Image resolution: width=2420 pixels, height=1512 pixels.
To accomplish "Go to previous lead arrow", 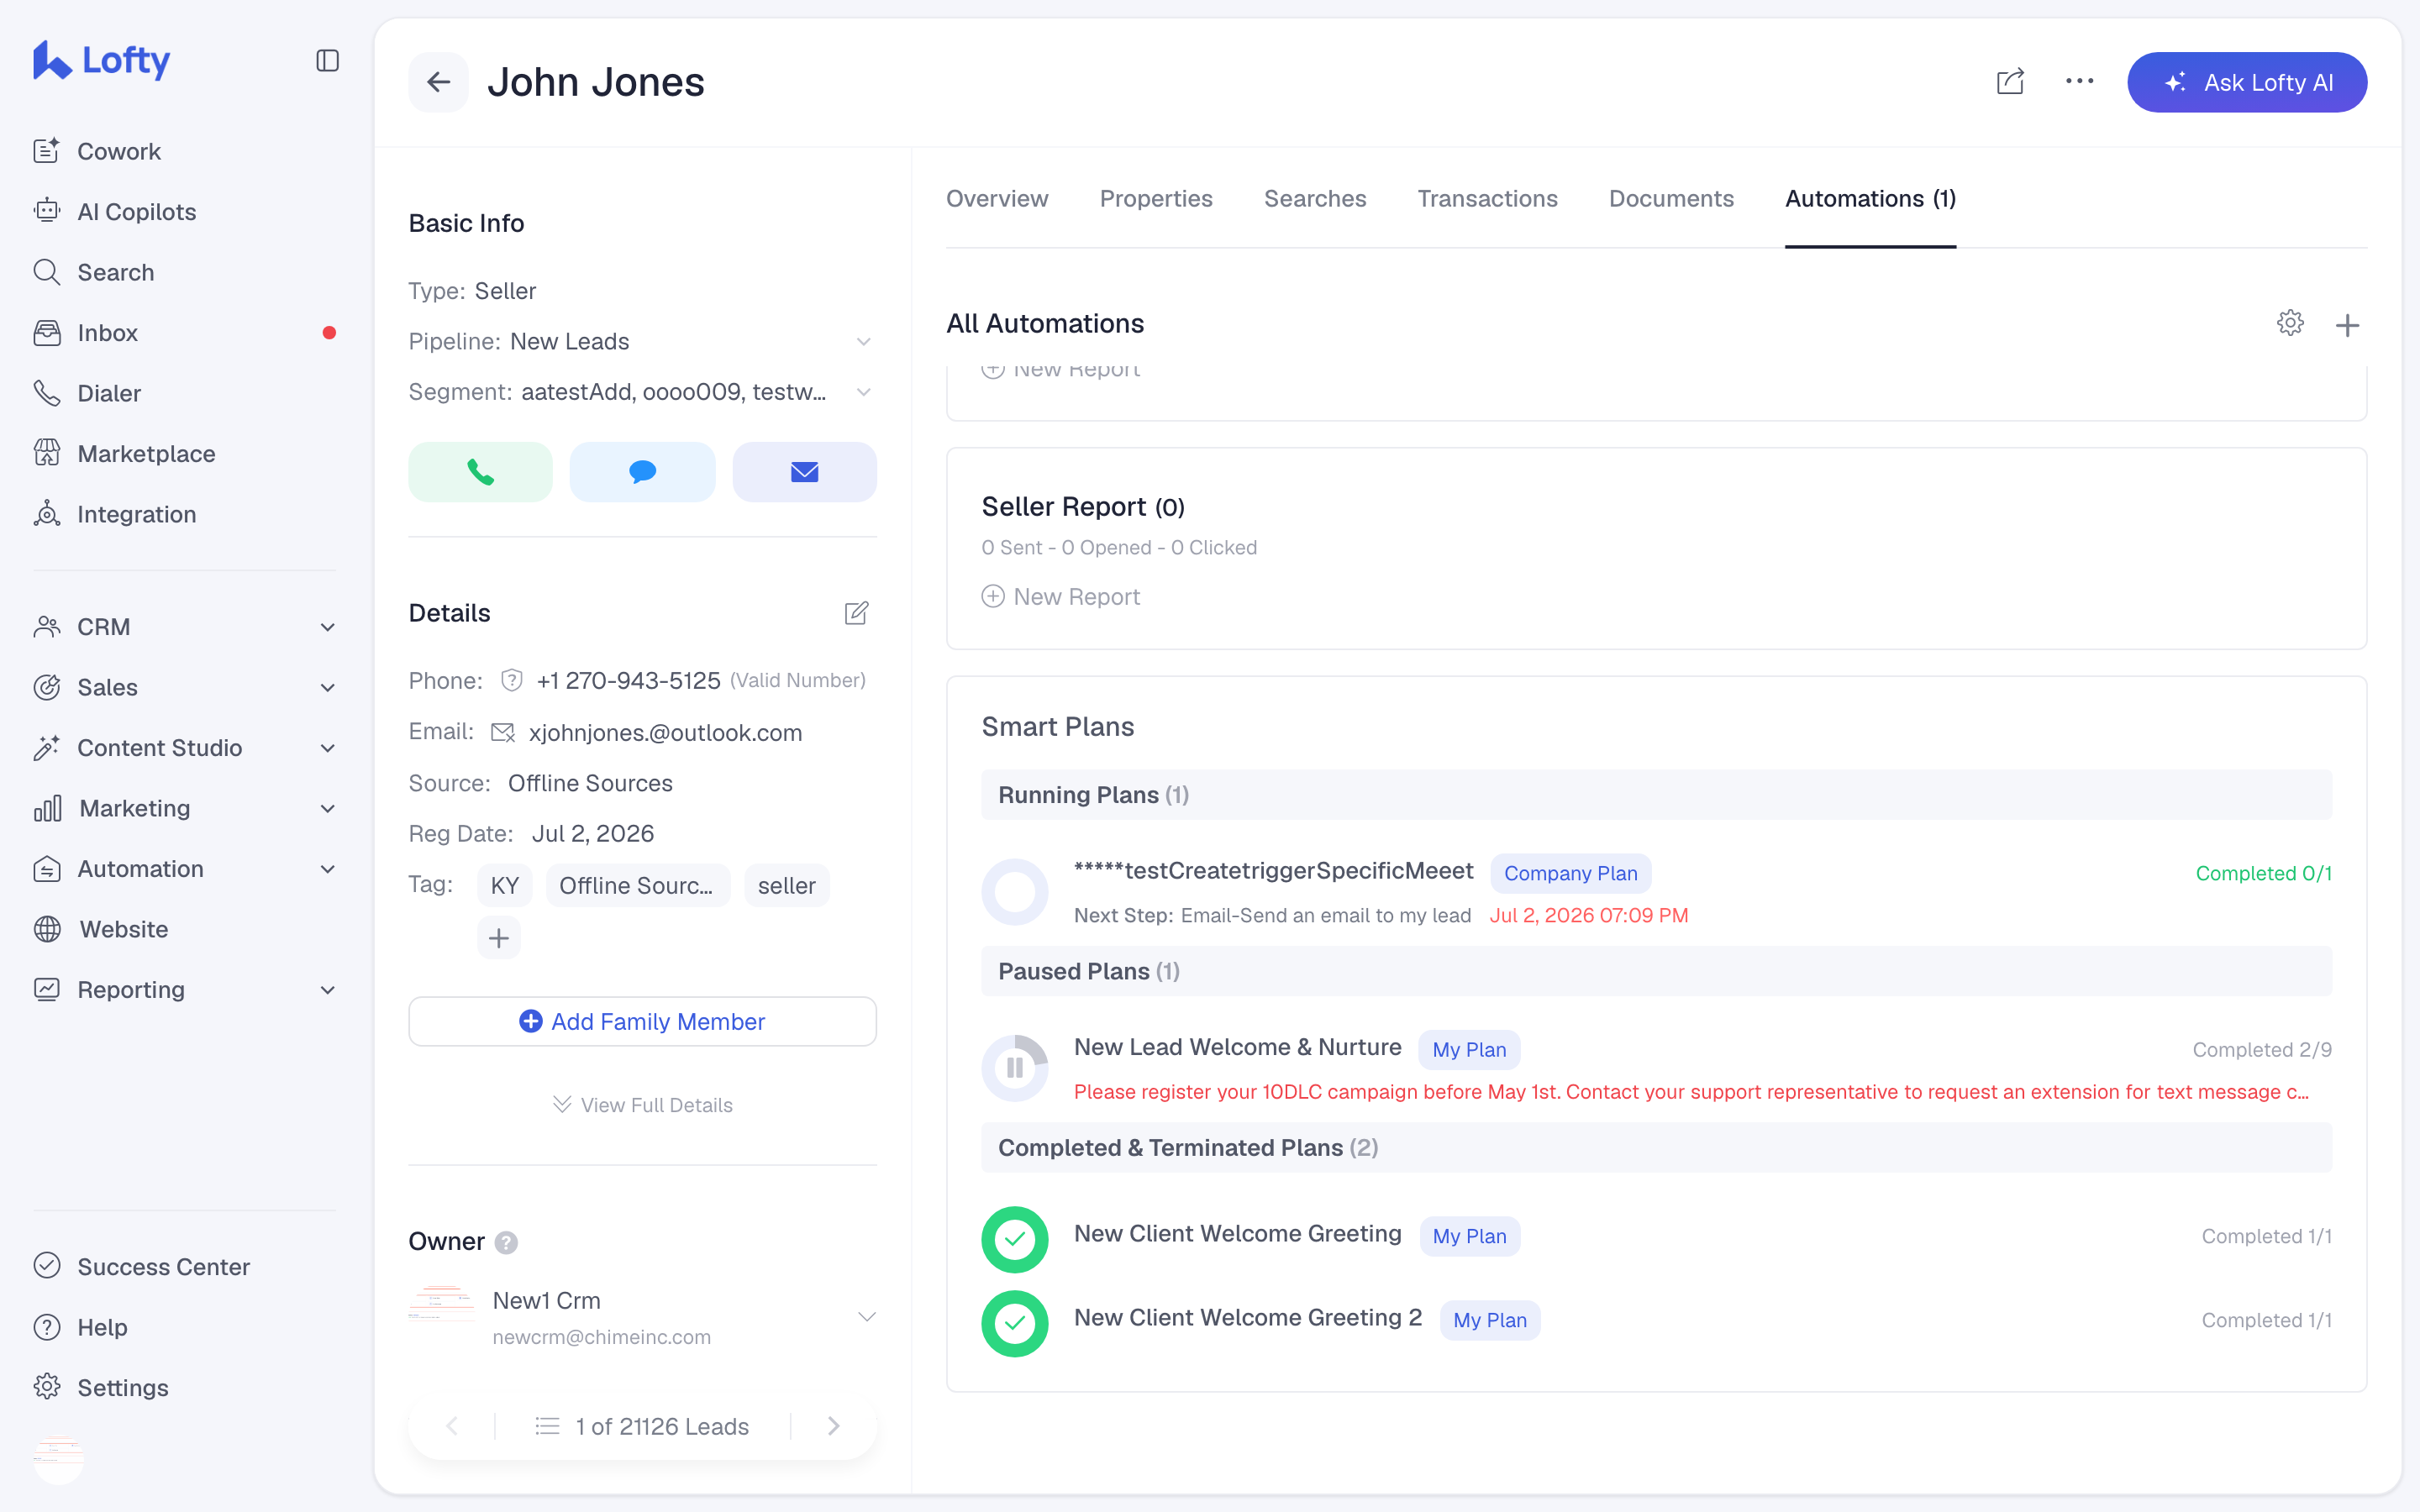I will 452,1426.
